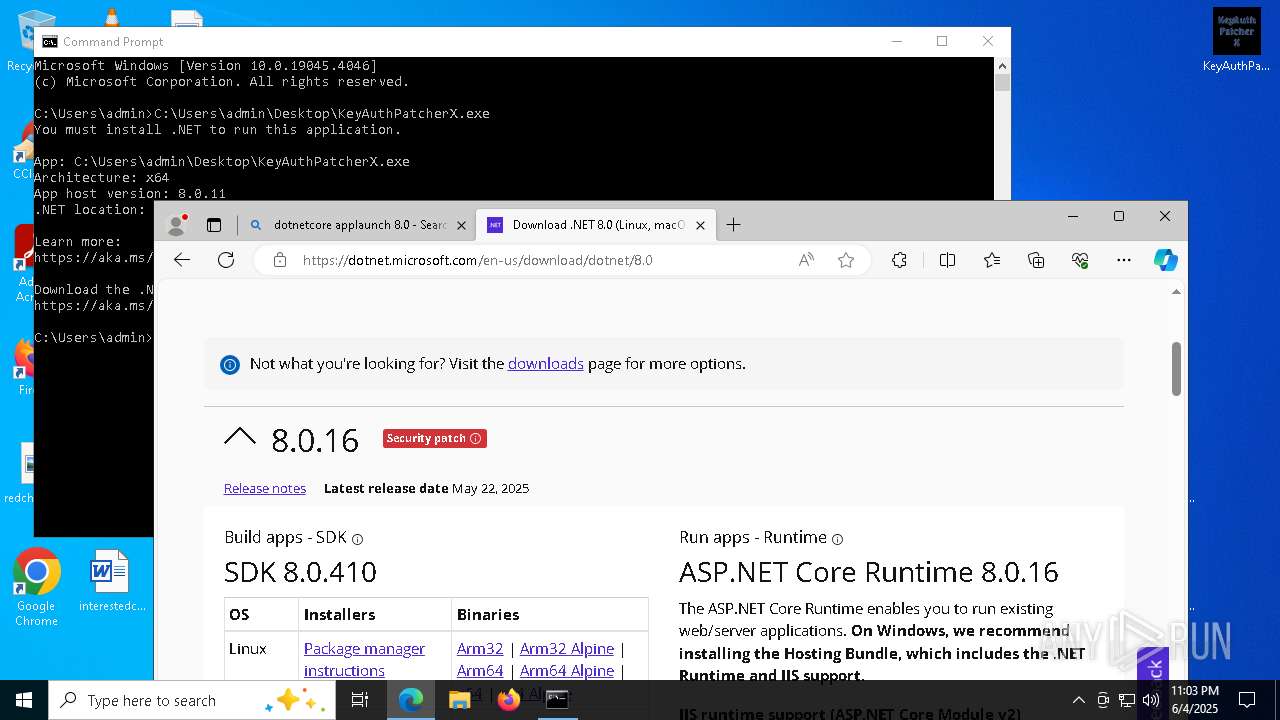Show info icon next to Run apps - Runtime
The height and width of the screenshot is (720, 1280).
click(x=837, y=539)
